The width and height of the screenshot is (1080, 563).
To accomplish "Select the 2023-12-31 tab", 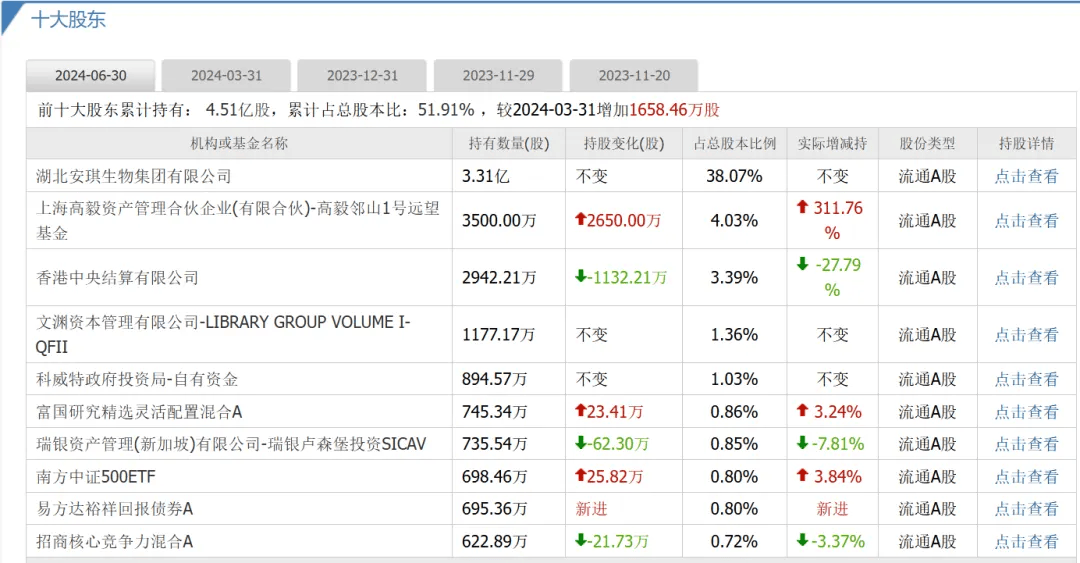I will [362, 76].
